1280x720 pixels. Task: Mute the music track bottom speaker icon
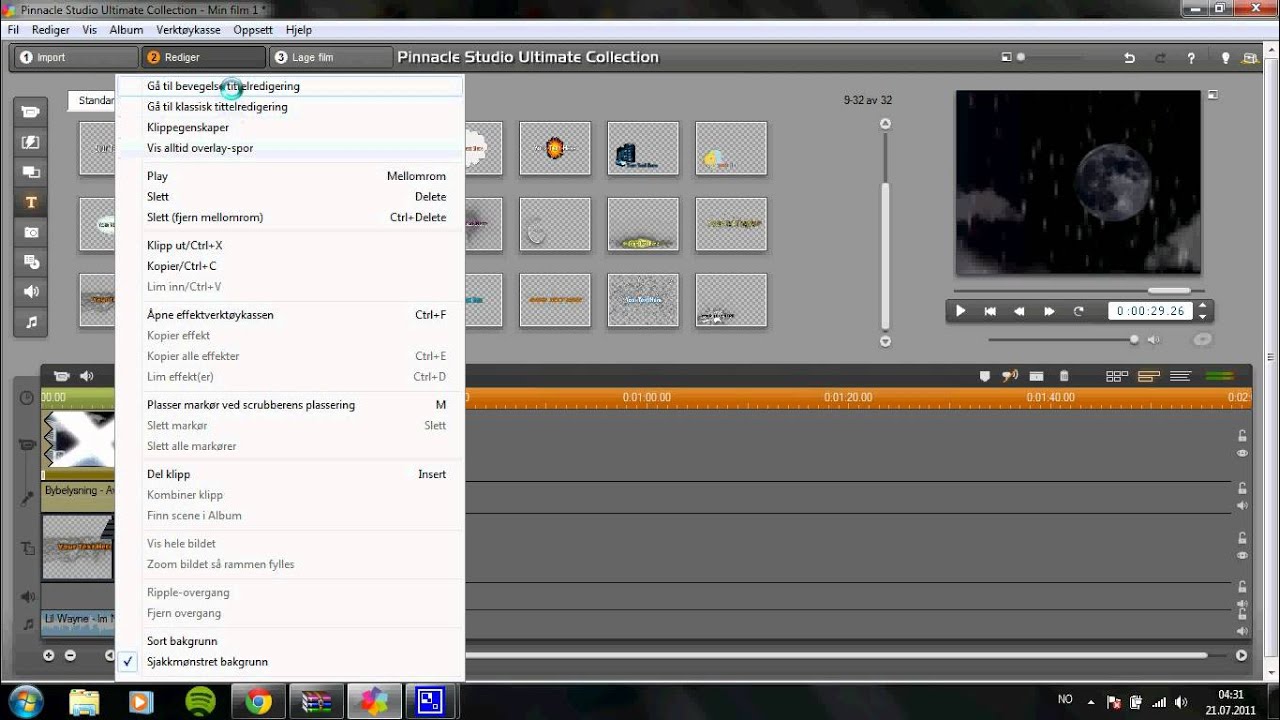coord(1242,632)
